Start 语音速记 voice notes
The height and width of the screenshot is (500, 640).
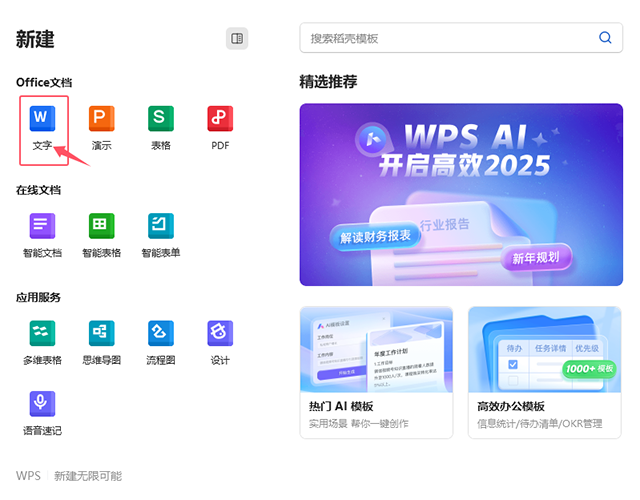(x=42, y=404)
